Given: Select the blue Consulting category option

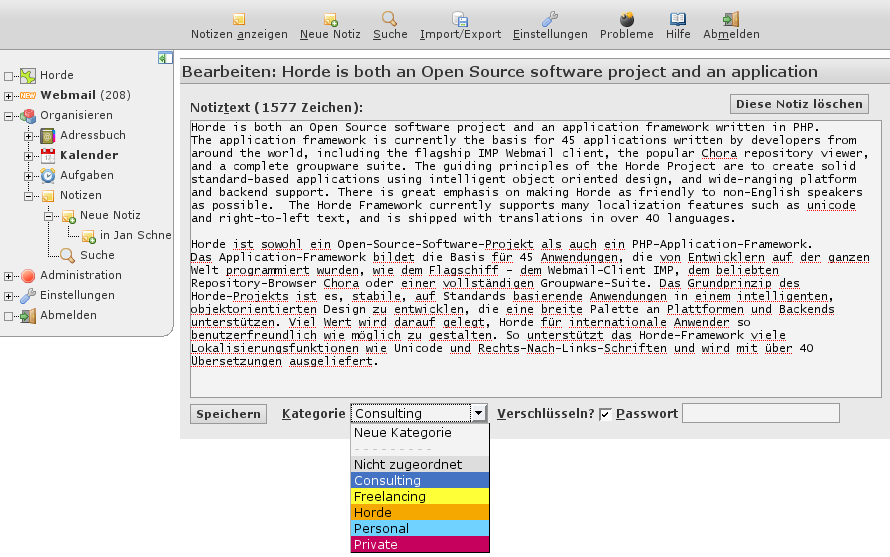Looking at the screenshot, I should point(420,480).
